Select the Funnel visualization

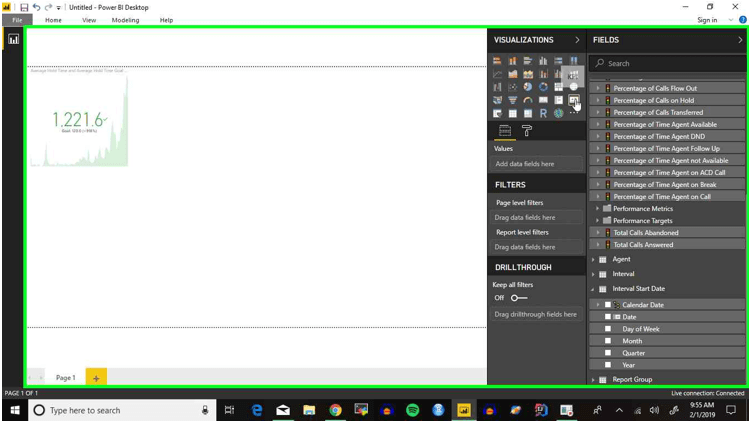point(512,100)
